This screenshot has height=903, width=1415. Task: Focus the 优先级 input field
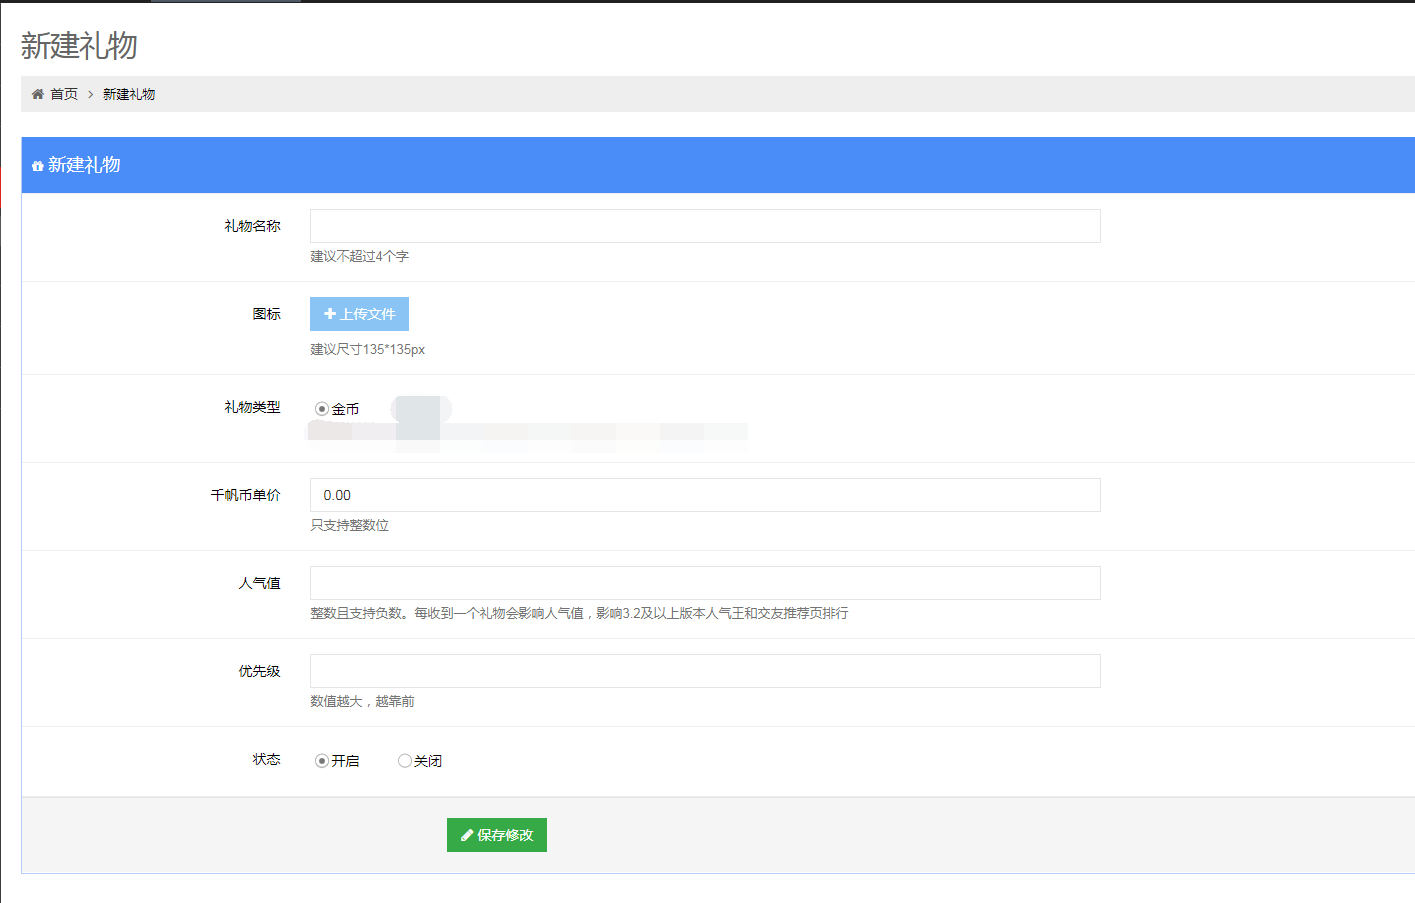pyautogui.click(x=705, y=671)
